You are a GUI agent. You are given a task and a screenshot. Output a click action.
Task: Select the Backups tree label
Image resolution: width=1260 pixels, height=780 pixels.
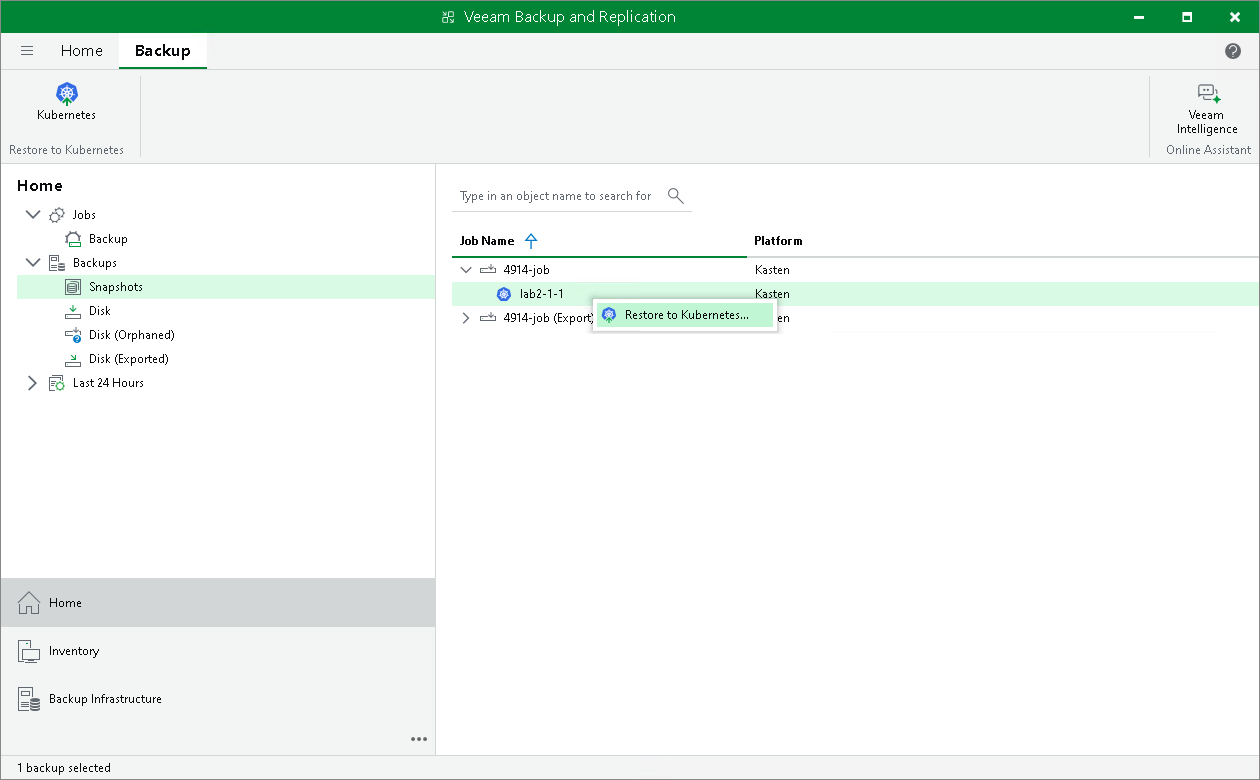pos(95,263)
